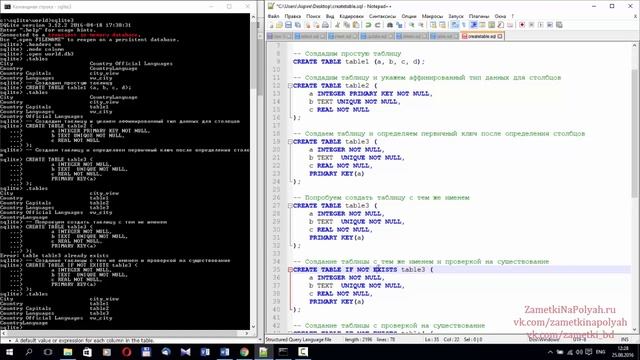This screenshot has height=360, width=640.
Task: Open the Кодировки menu
Action: tap(351, 16)
